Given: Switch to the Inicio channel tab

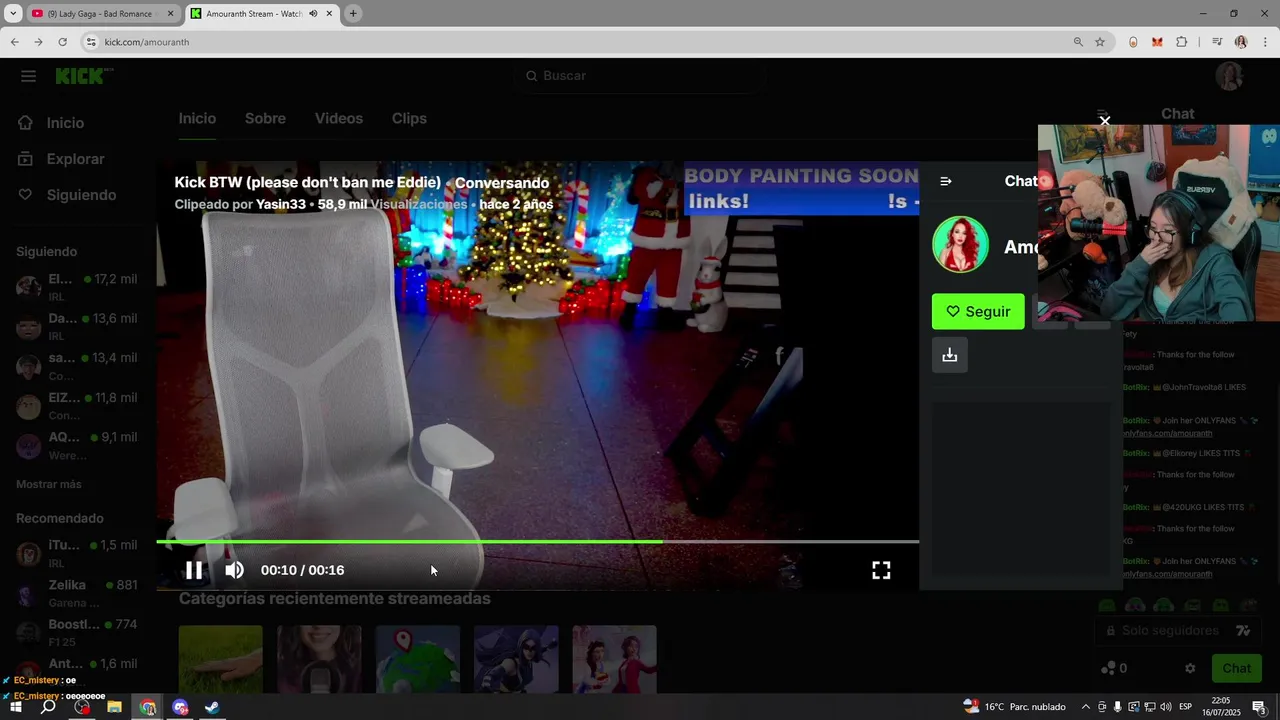Looking at the screenshot, I should (197, 118).
